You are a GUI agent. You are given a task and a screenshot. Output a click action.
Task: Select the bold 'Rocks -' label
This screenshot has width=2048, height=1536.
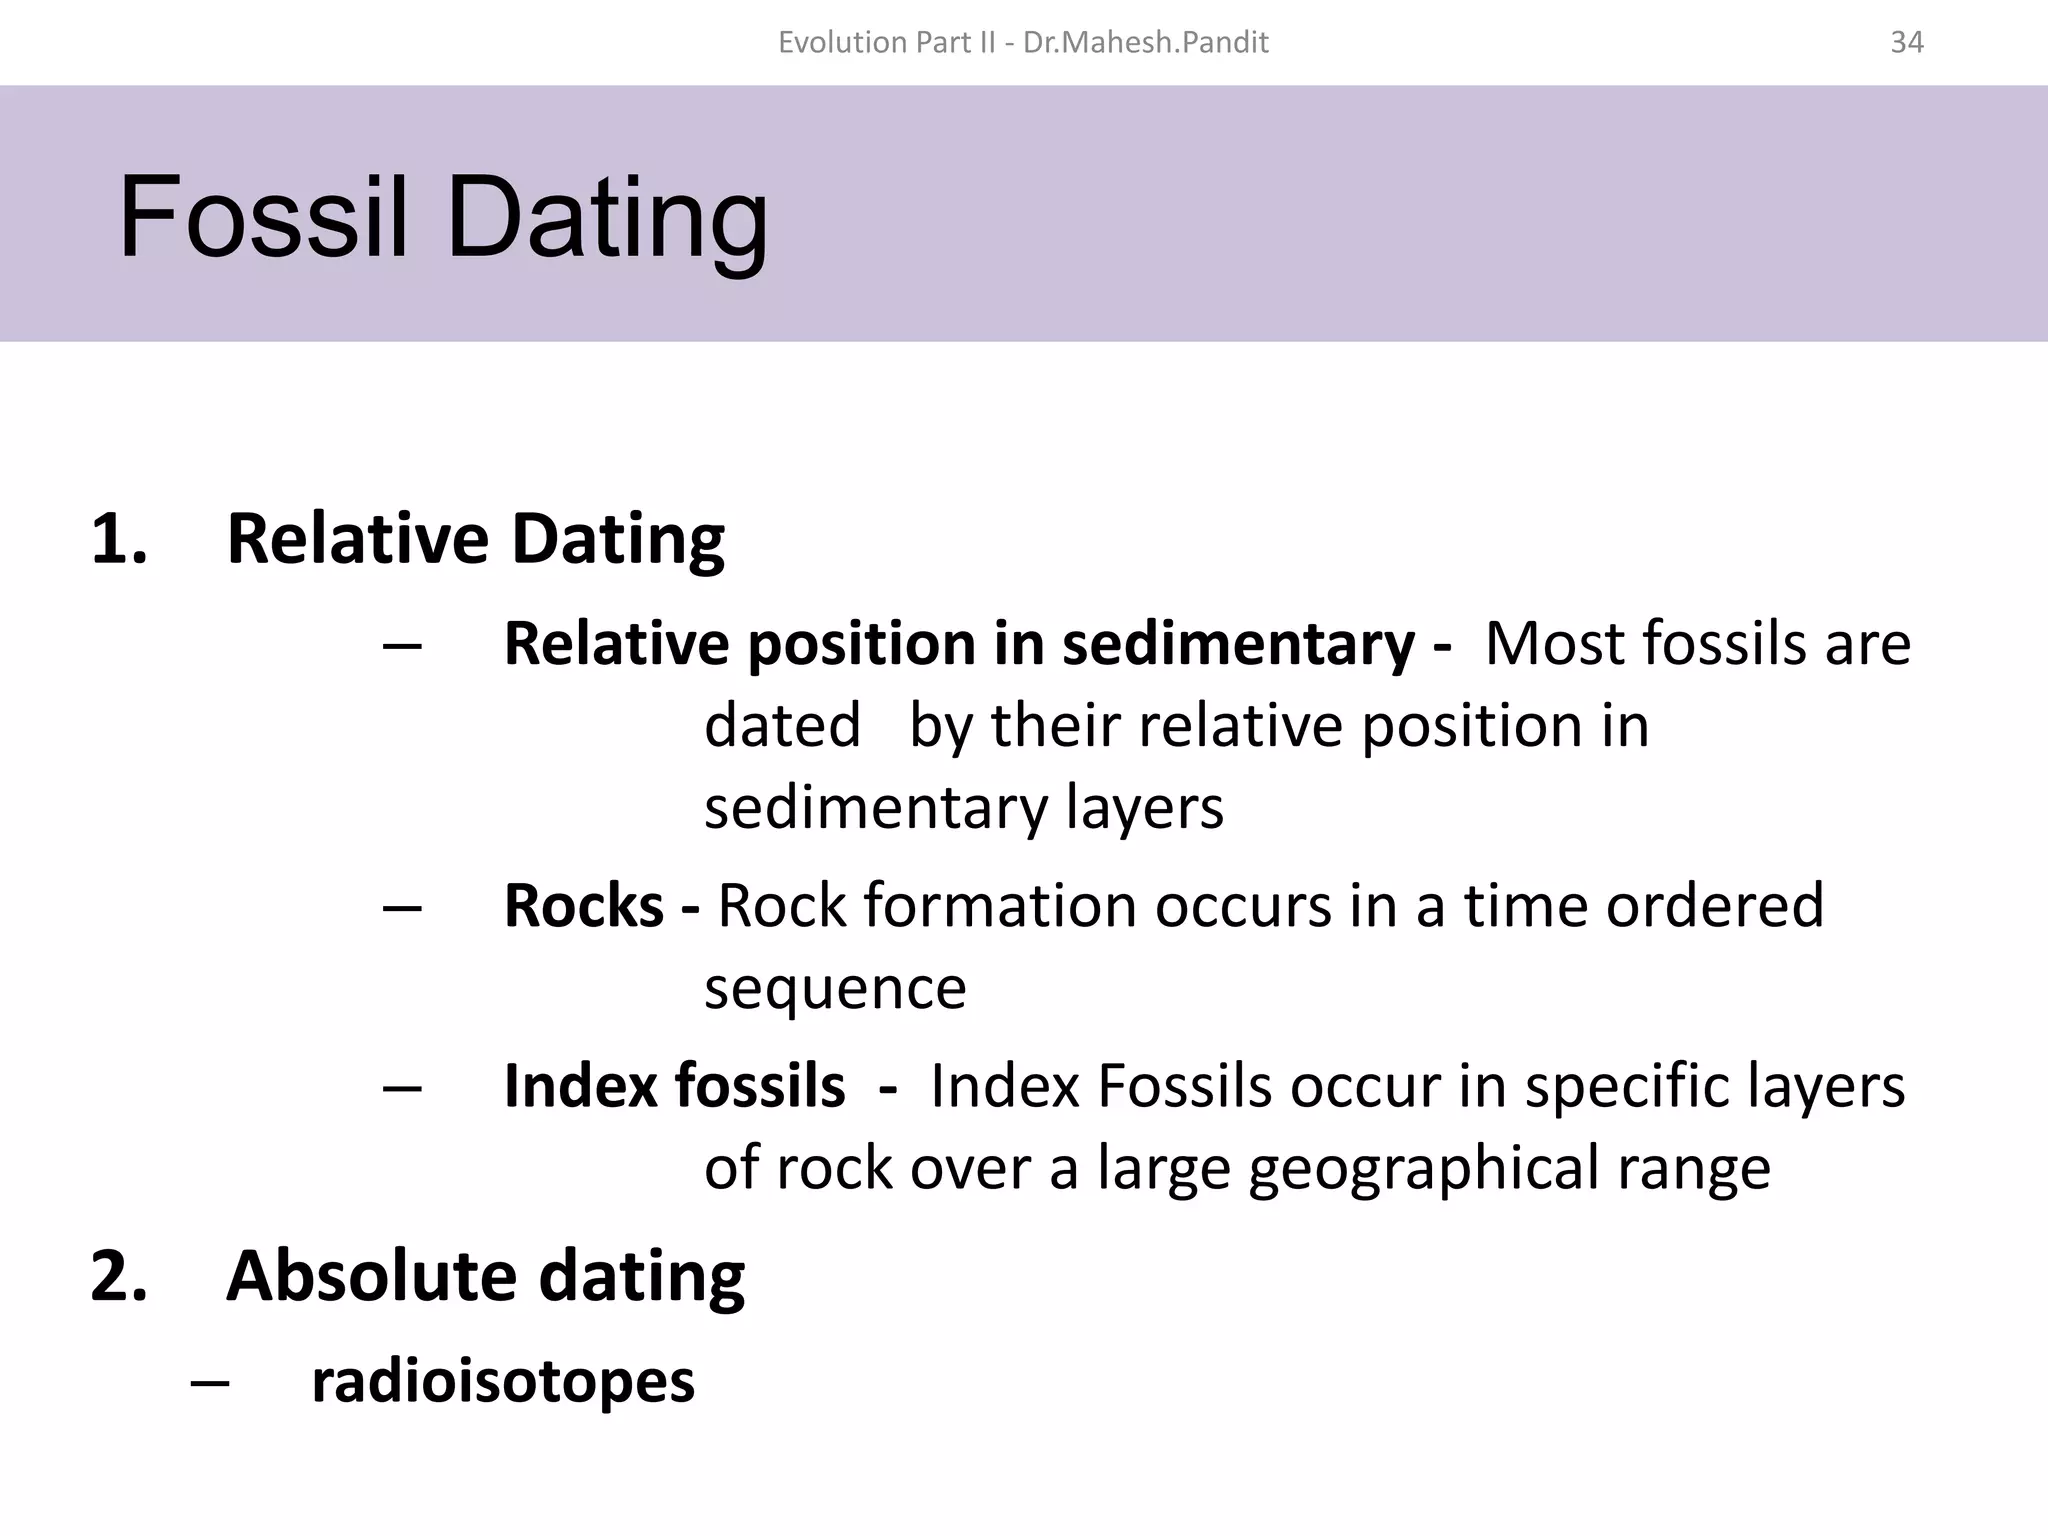pos(600,906)
